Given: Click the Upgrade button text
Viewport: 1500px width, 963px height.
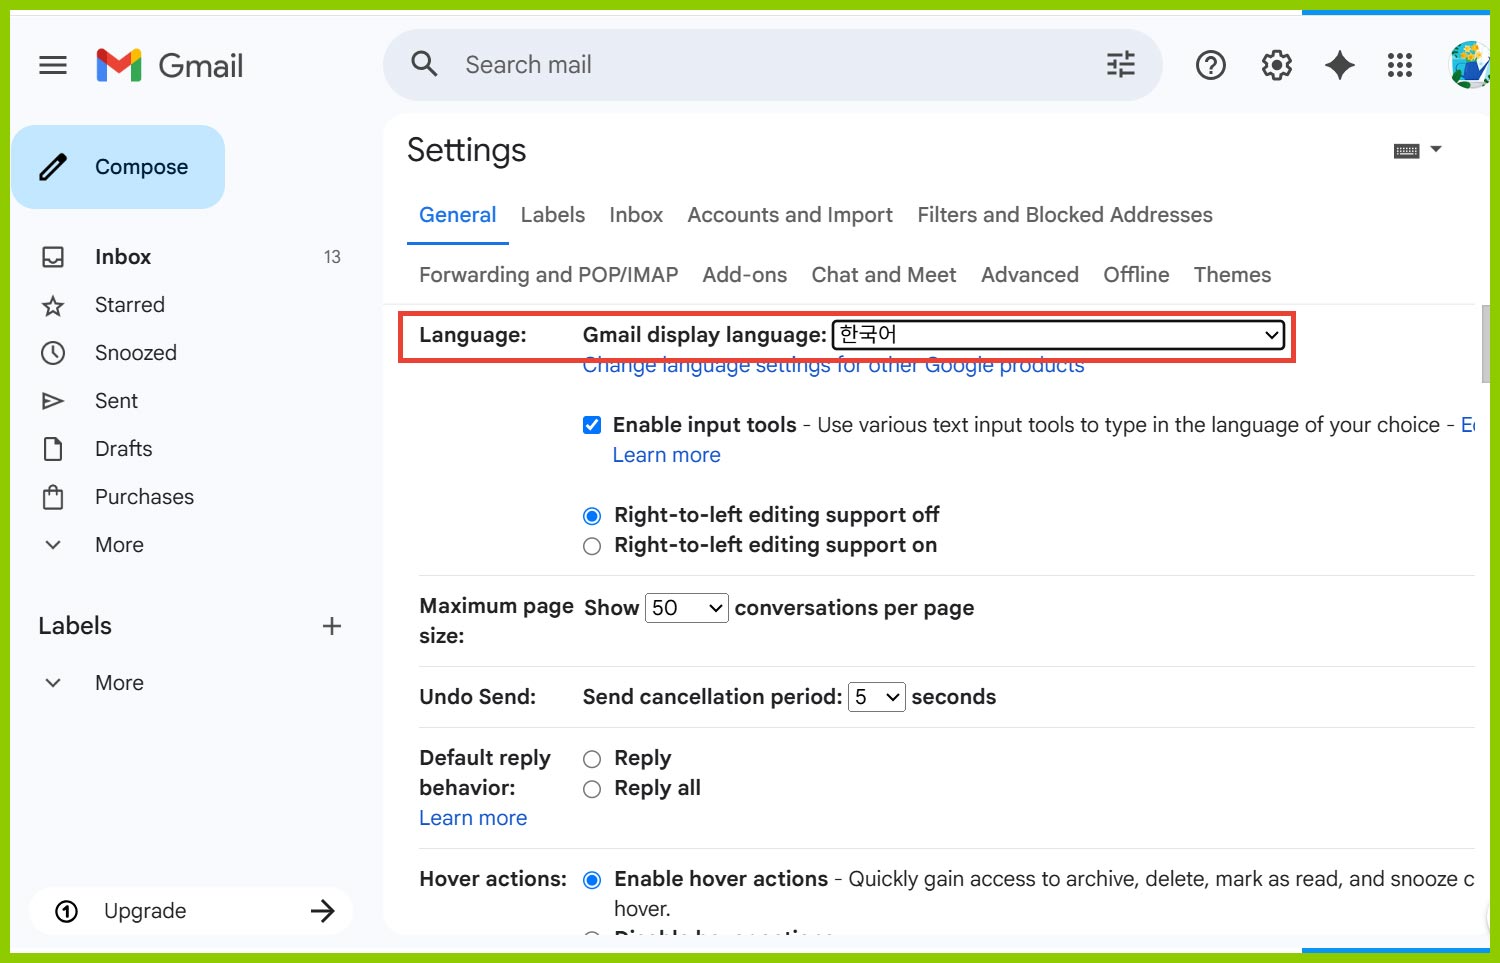Looking at the screenshot, I should pos(145,911).
